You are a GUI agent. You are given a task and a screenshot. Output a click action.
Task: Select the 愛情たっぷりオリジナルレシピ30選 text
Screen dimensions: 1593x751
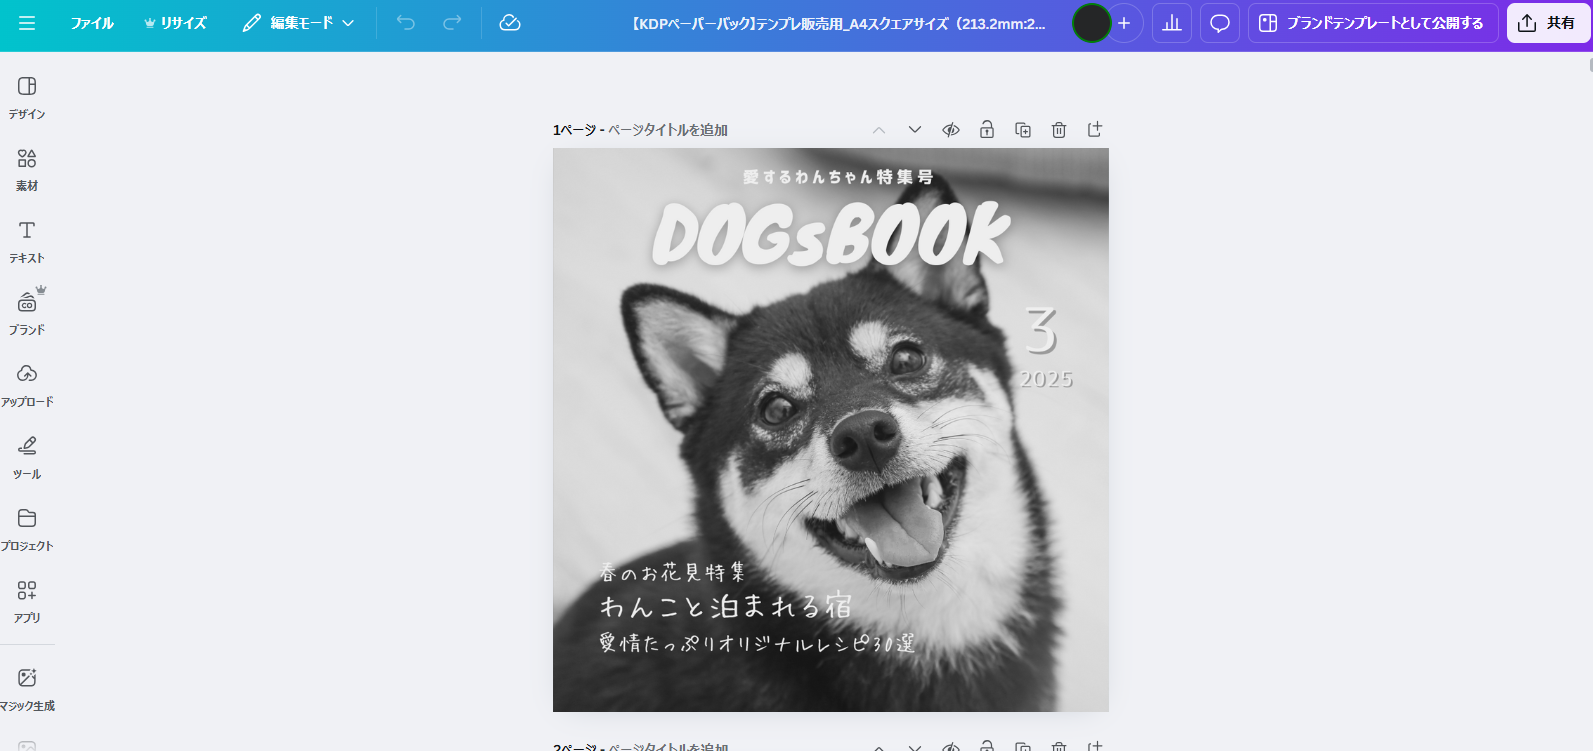pos(757,642)
